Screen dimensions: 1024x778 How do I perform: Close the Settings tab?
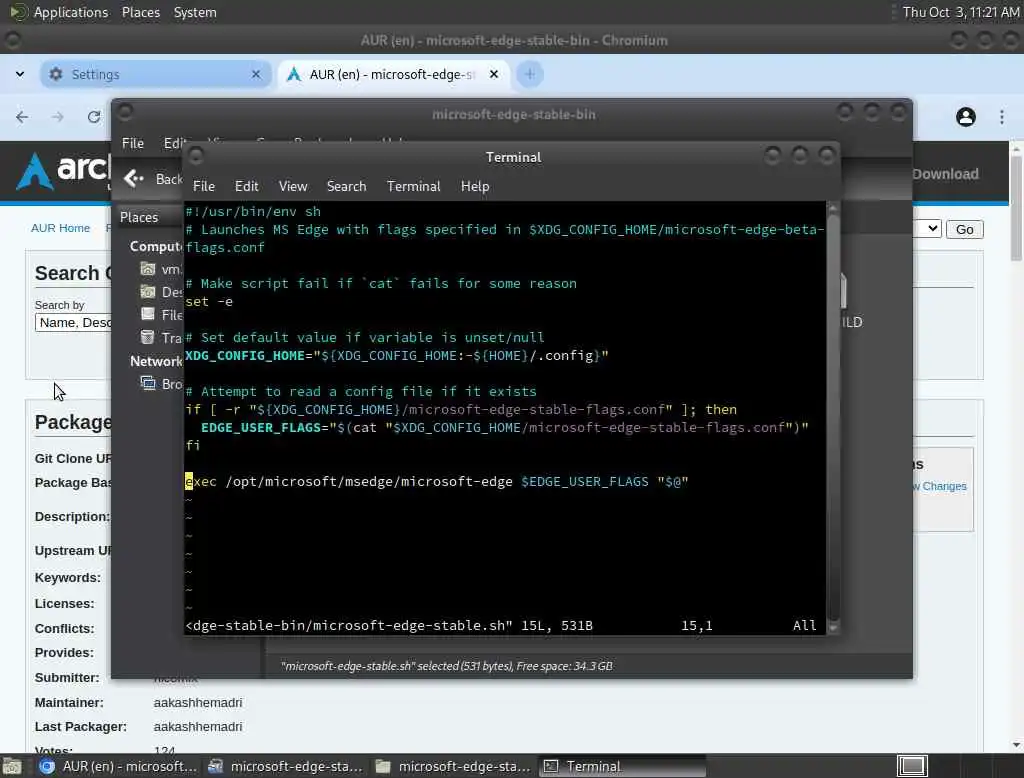[x=256, y=74]
